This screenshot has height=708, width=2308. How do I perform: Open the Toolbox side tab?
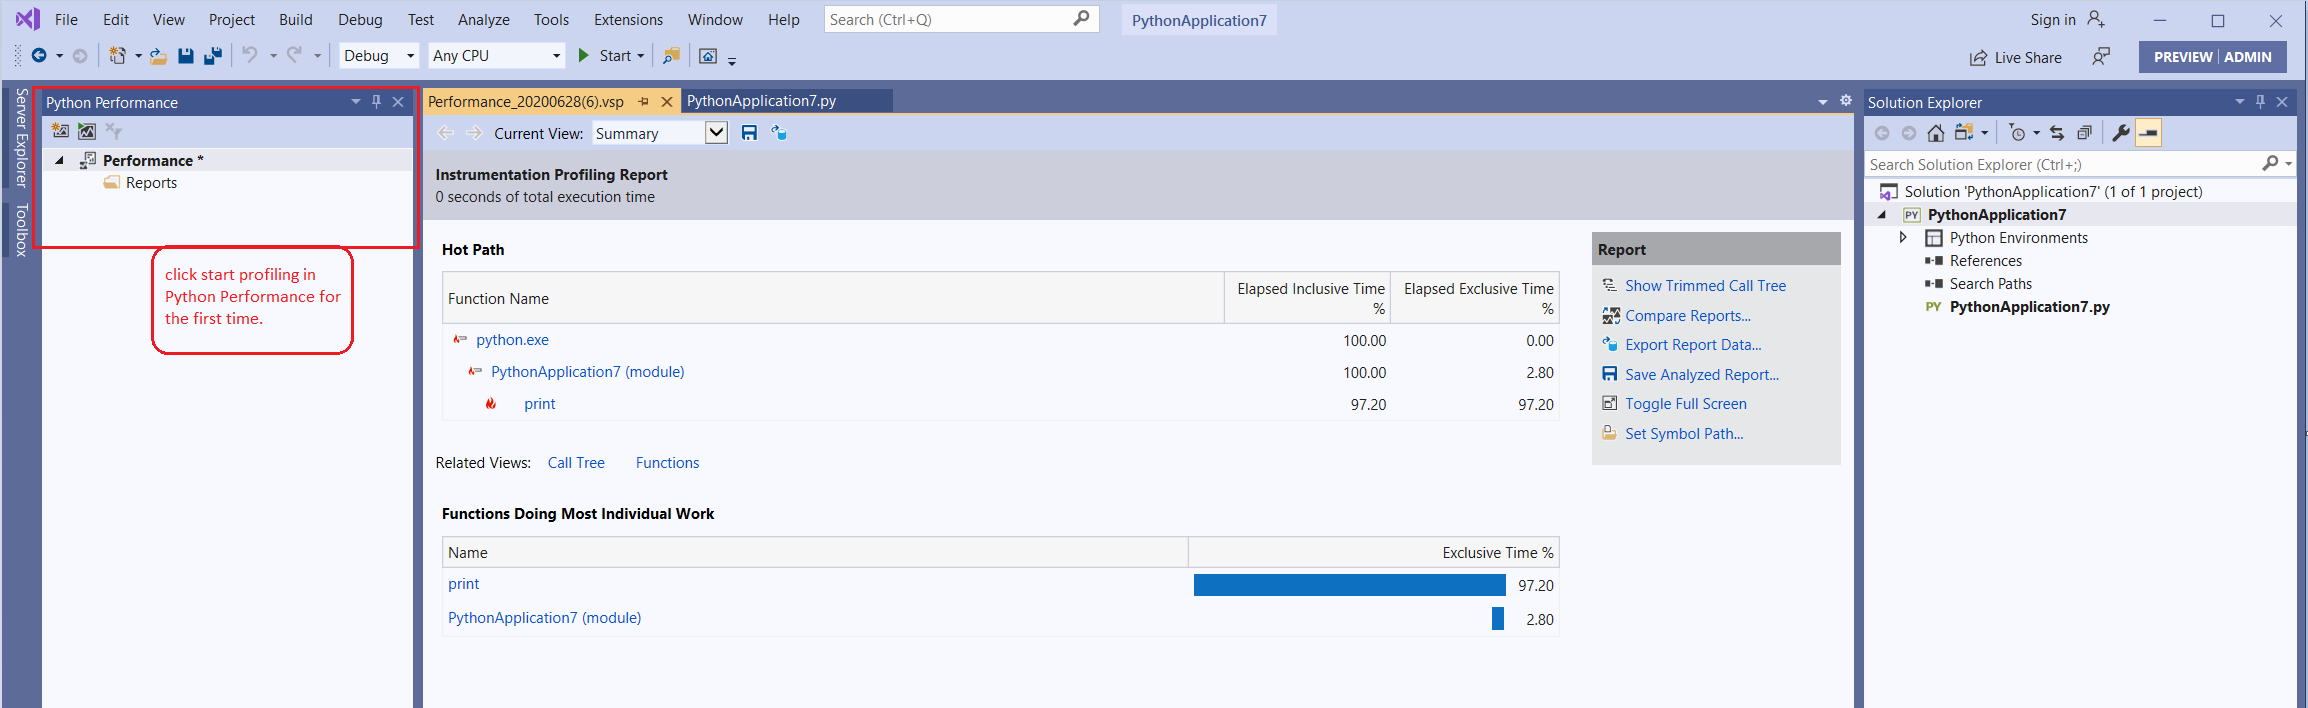[21, 231]
